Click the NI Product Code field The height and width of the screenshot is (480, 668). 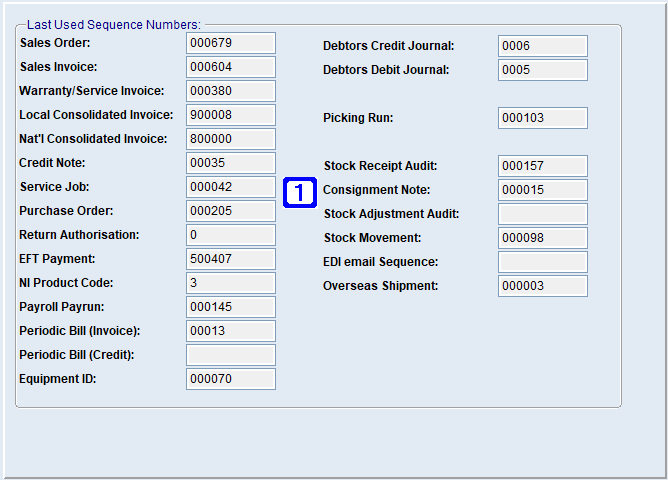click(231, 283)
